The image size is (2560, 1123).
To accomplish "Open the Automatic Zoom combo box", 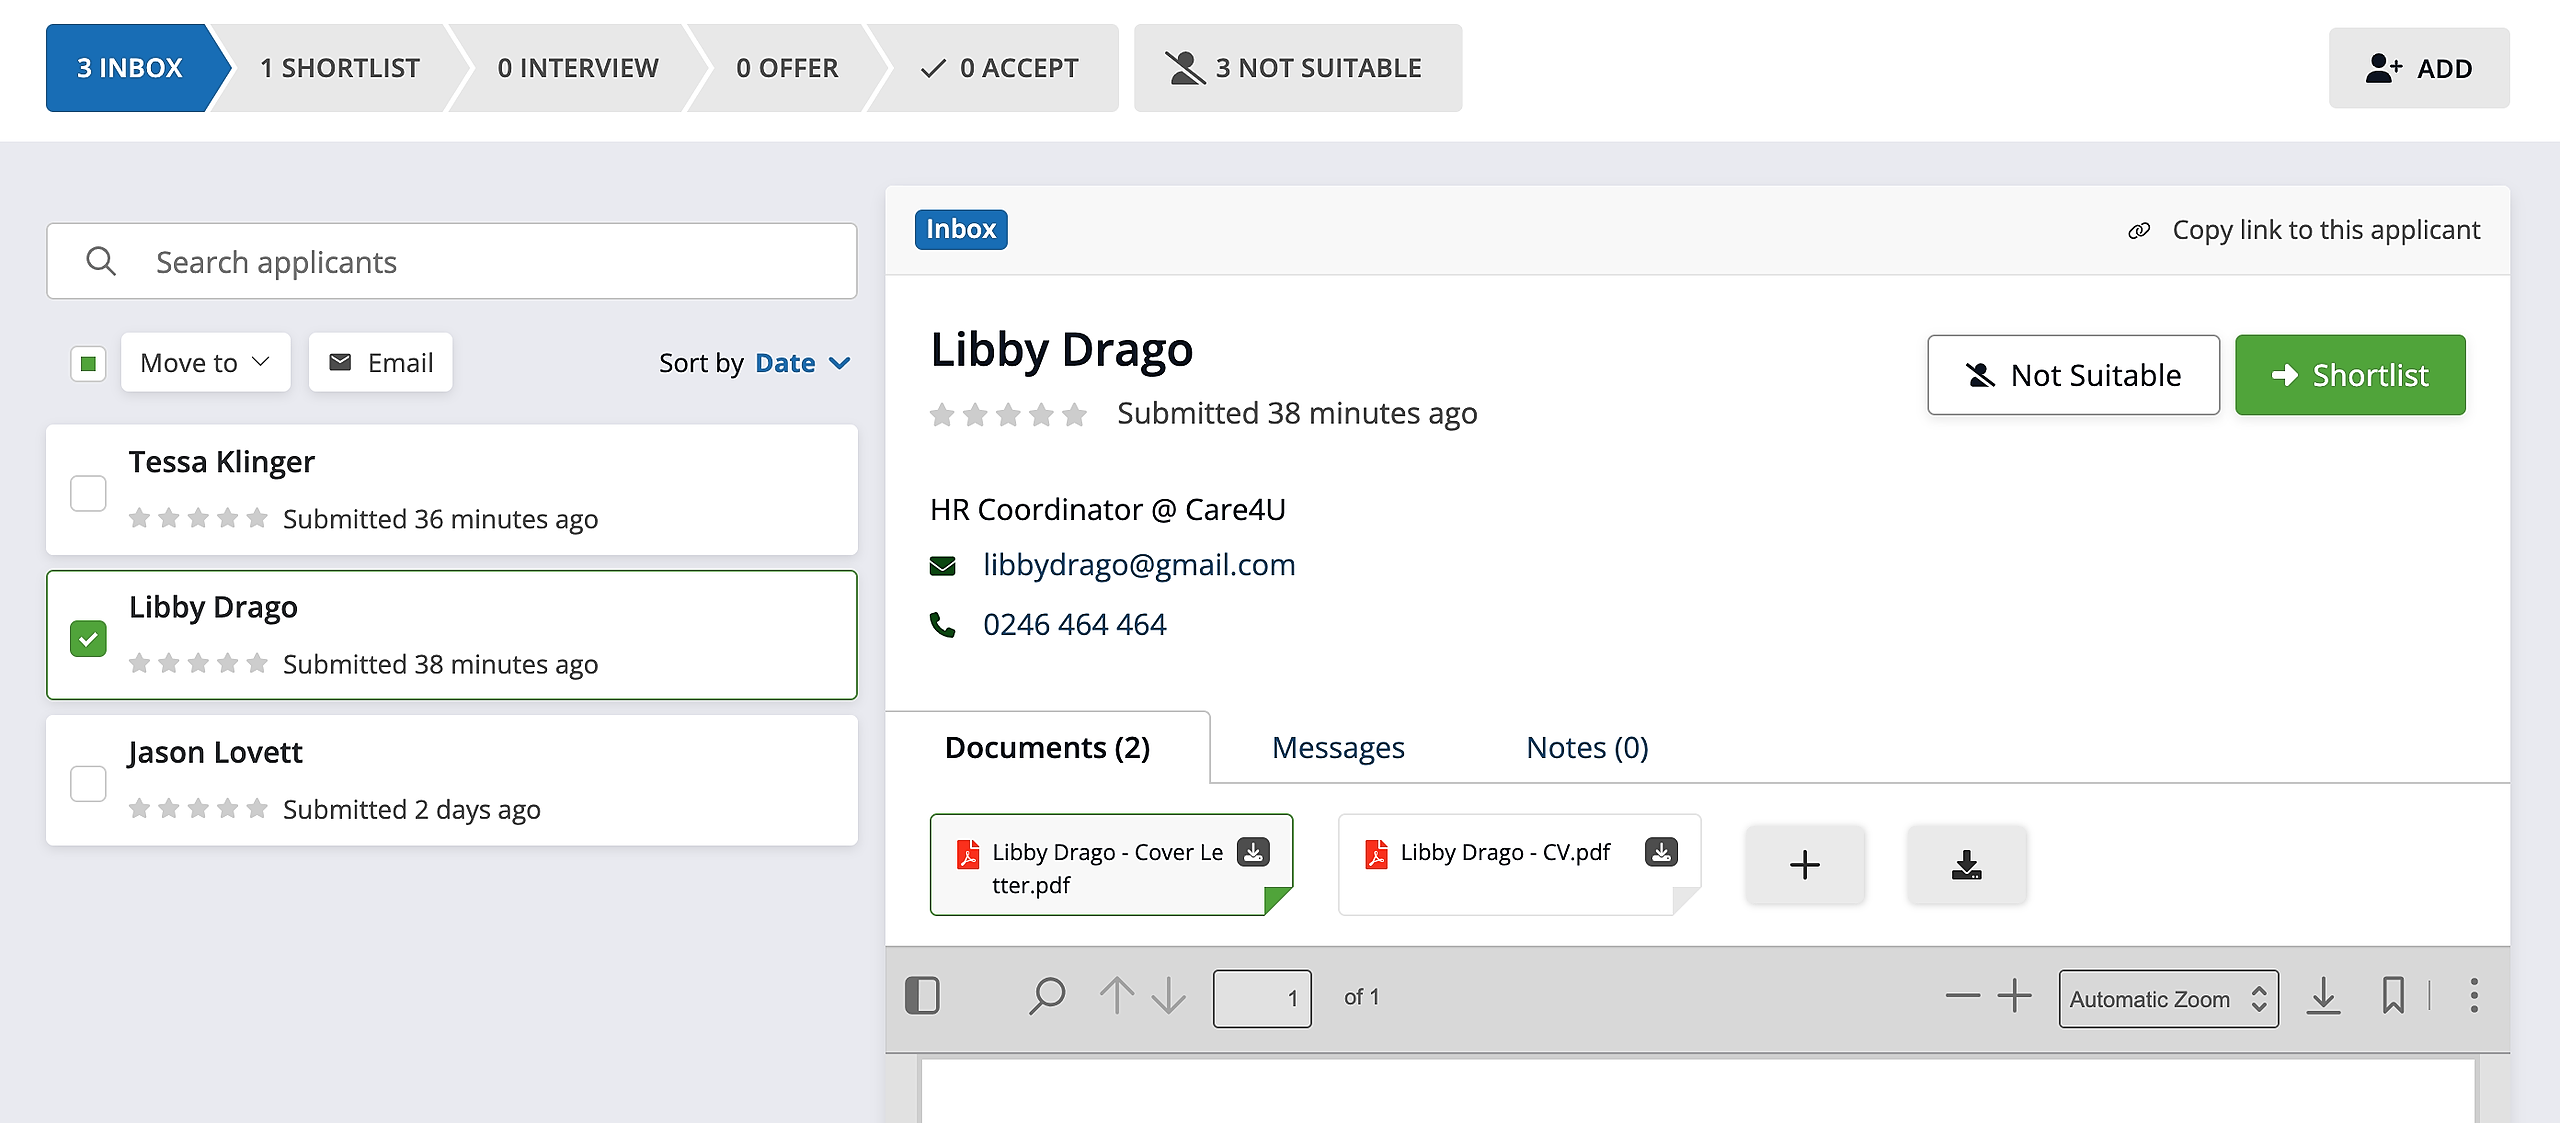I will click(2168, 999).
